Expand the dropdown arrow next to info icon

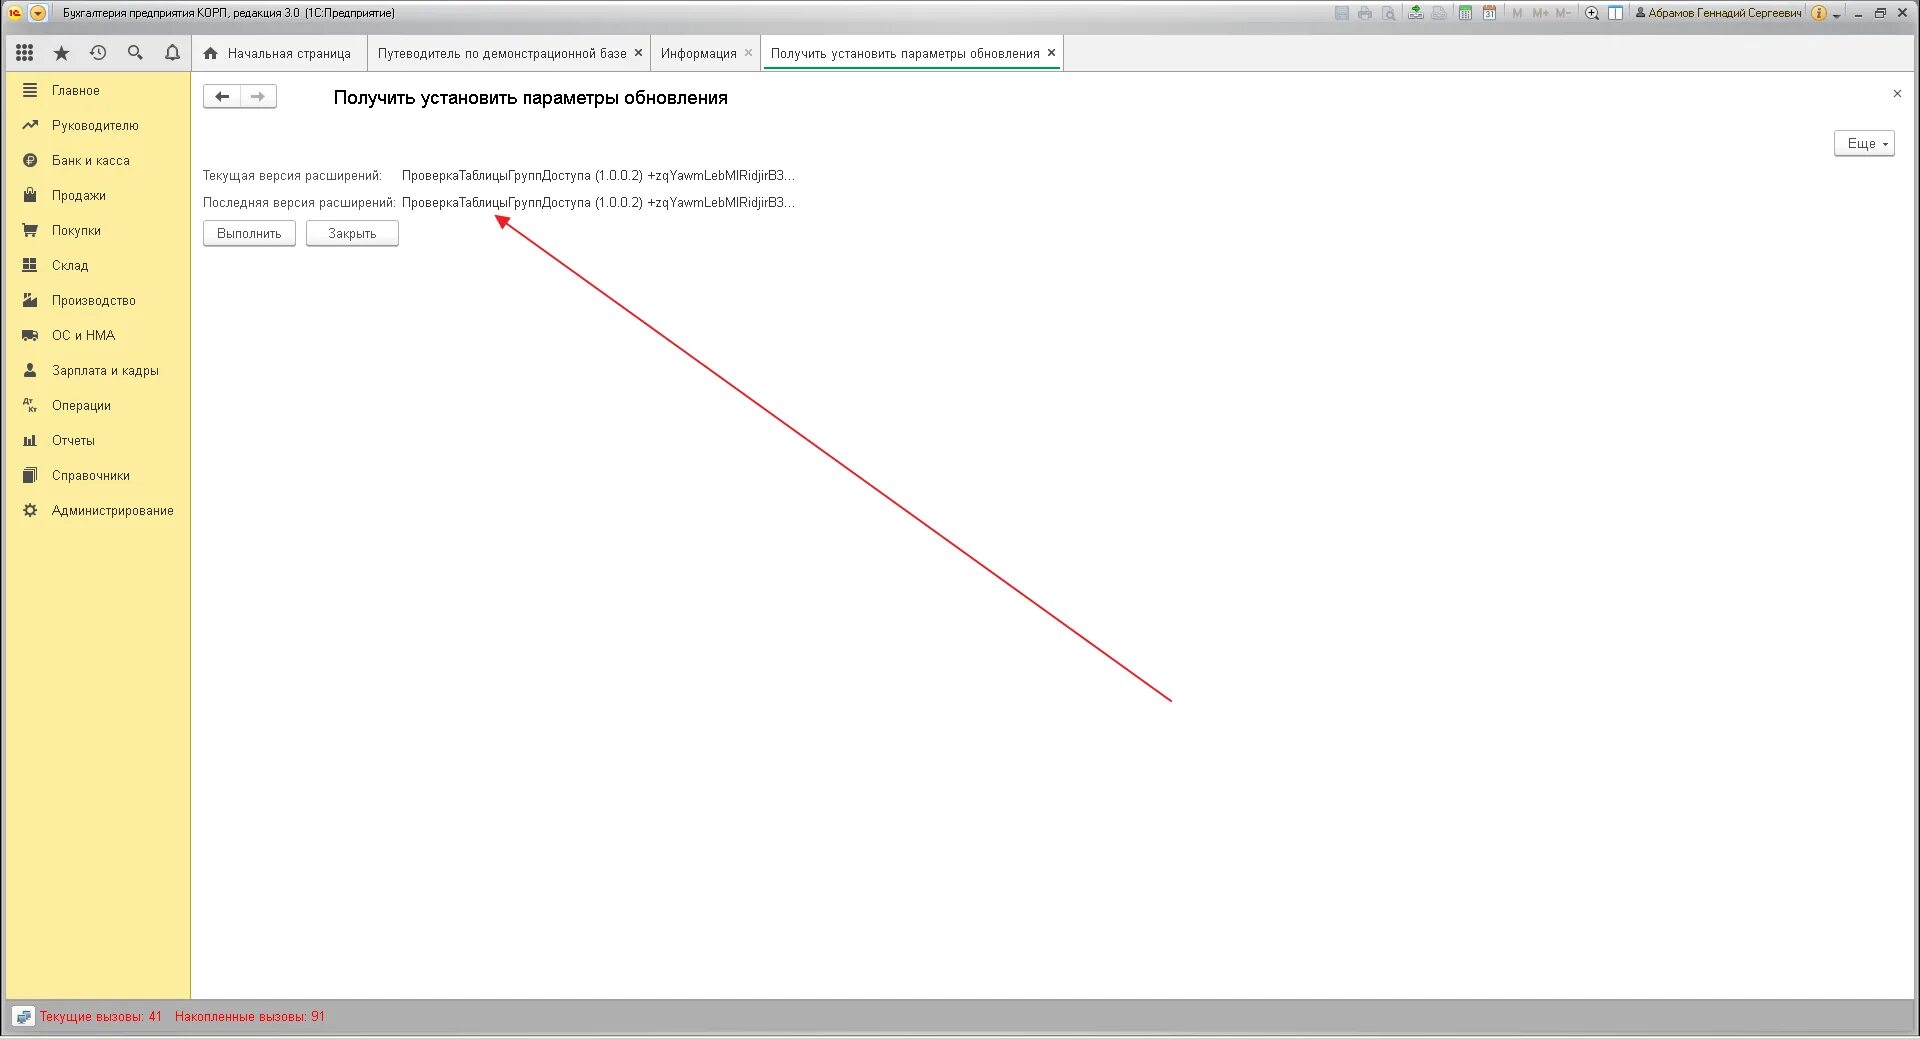coord(1837,15)
